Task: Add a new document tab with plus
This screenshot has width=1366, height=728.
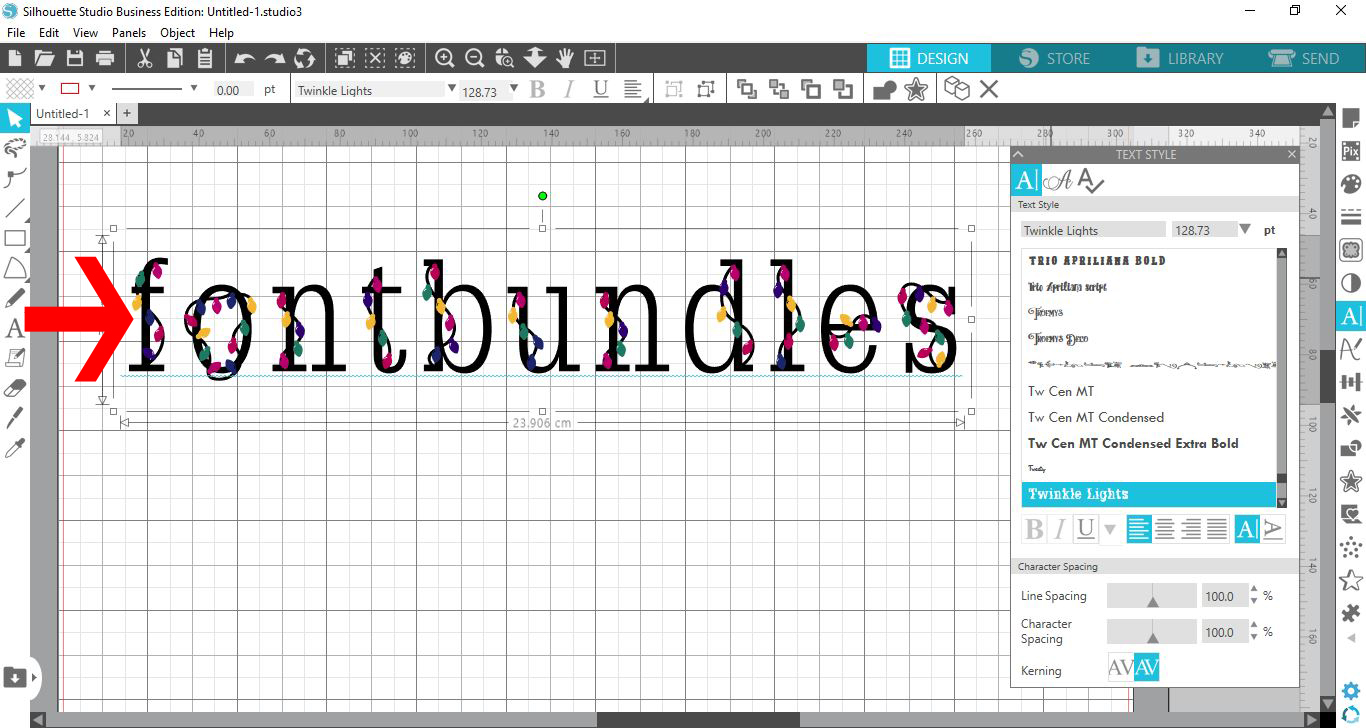Action: point(127,113)
